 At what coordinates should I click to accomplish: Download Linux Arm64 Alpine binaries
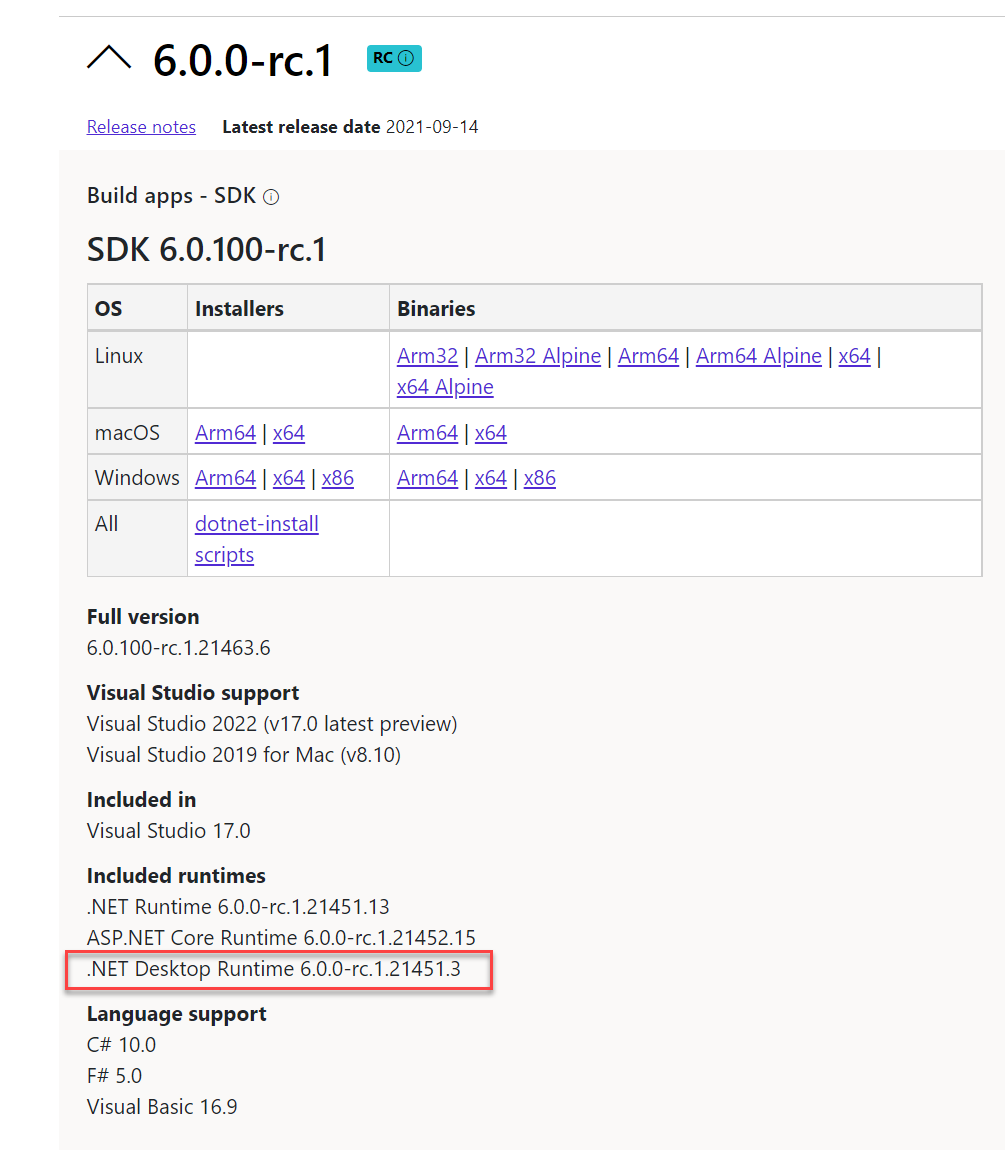(x=759, y=356)
